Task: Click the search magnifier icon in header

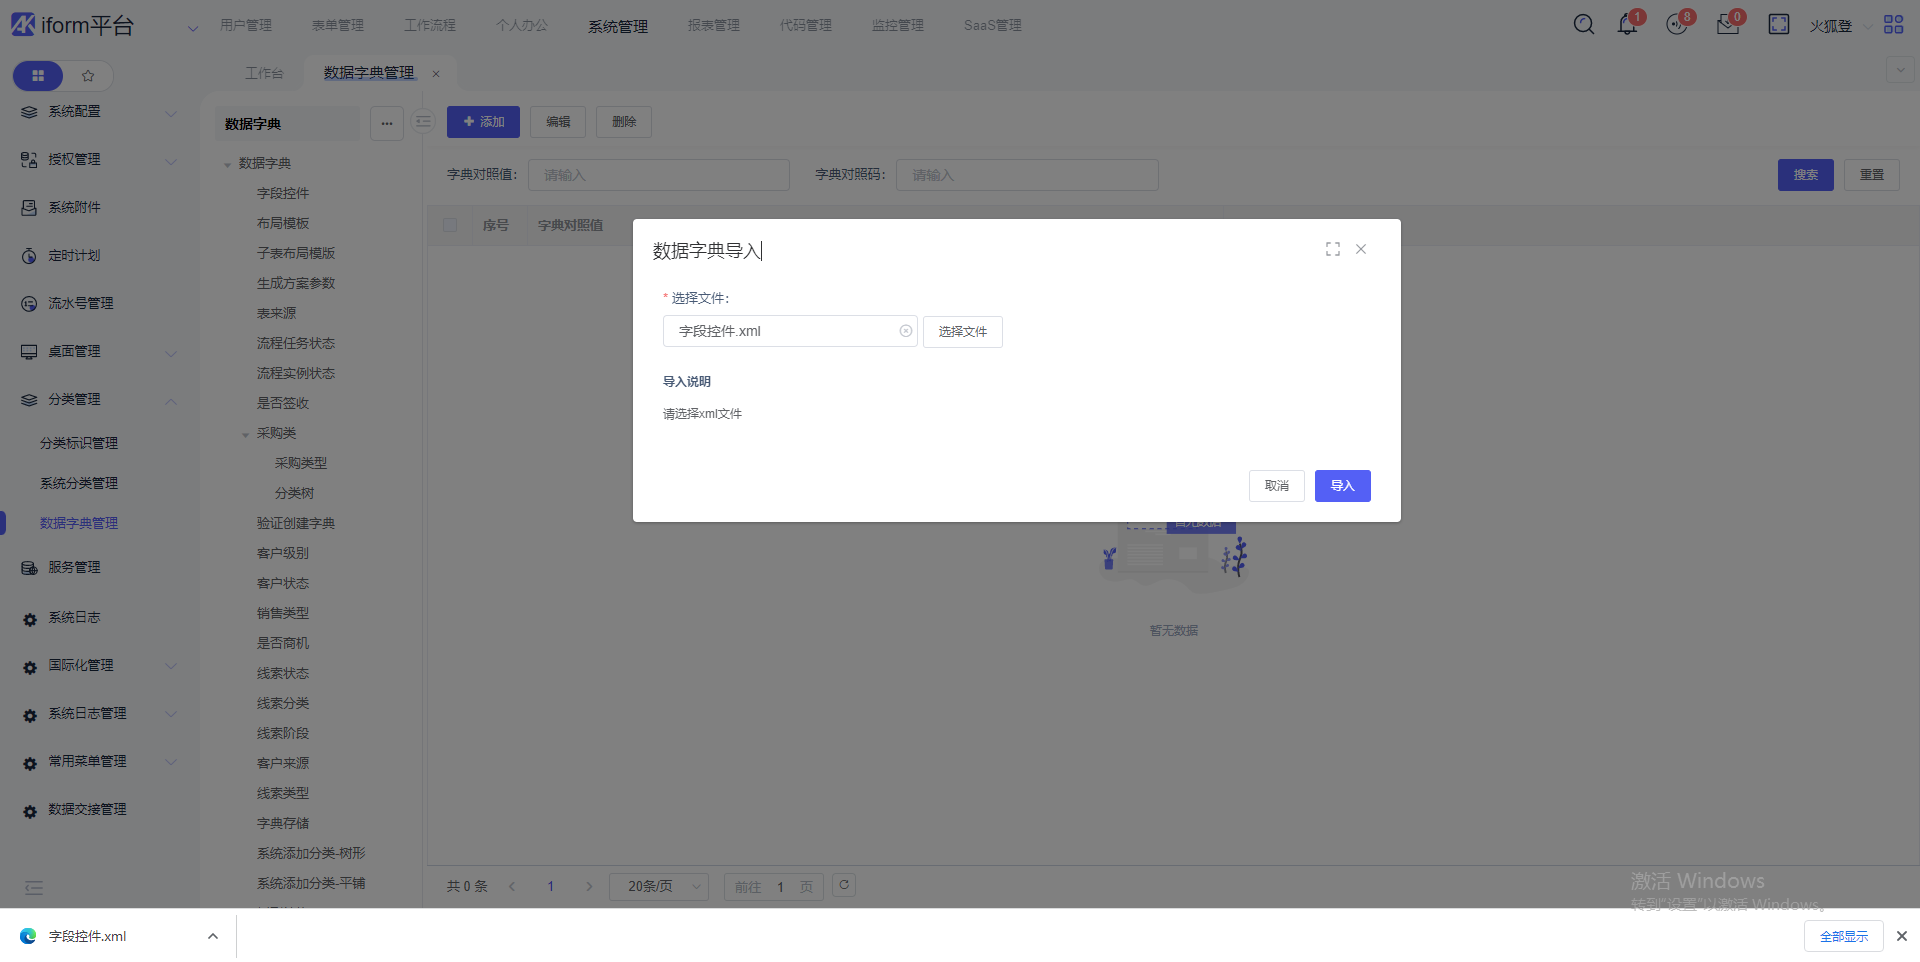Action: [x=1583, y=25]
